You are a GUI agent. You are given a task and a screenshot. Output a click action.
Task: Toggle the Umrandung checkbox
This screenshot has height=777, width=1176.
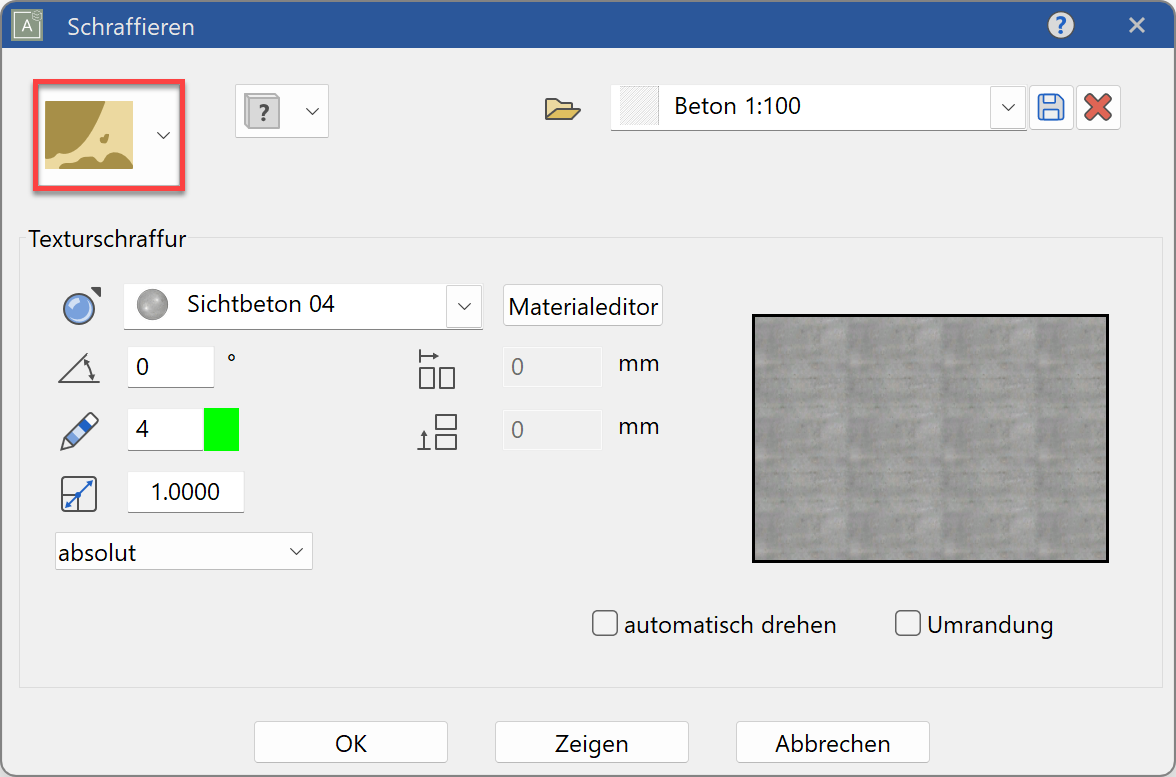908,624
